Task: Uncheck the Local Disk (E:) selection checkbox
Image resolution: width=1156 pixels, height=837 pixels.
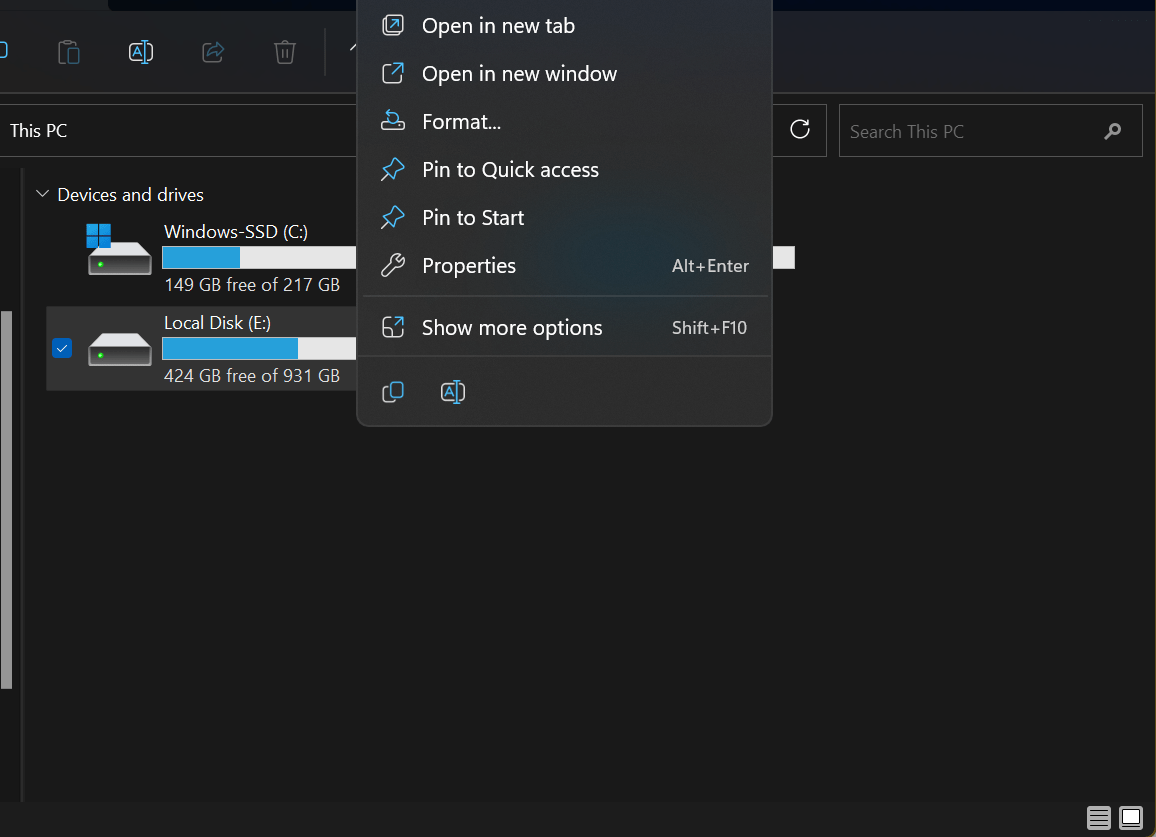Action: [x=62, y=348]
